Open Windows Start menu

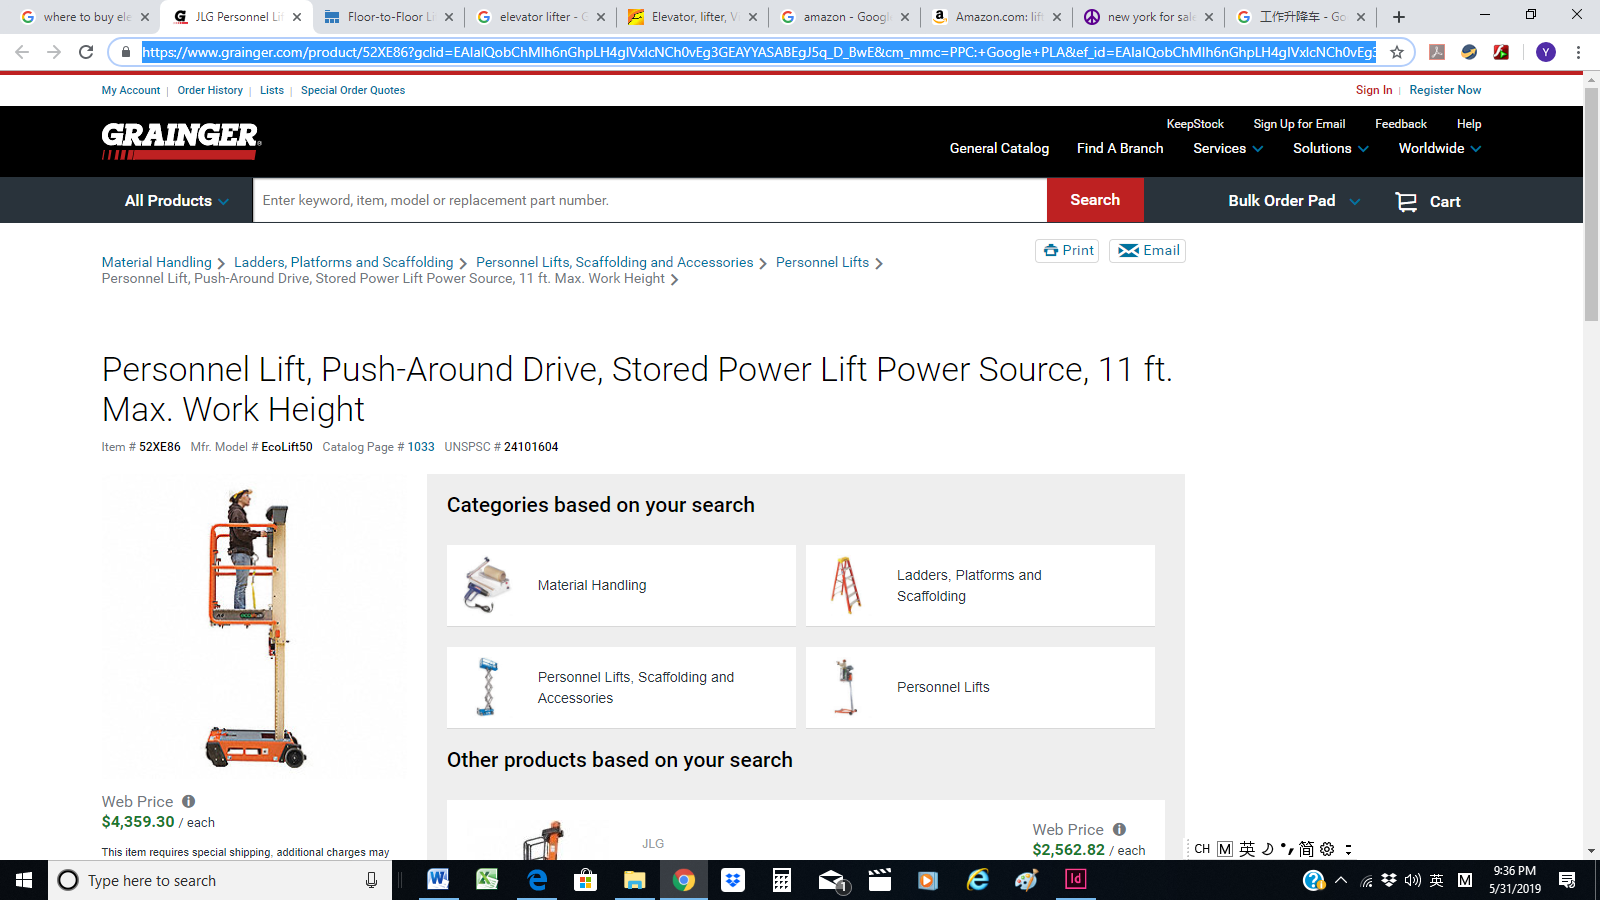pos(24,880)
